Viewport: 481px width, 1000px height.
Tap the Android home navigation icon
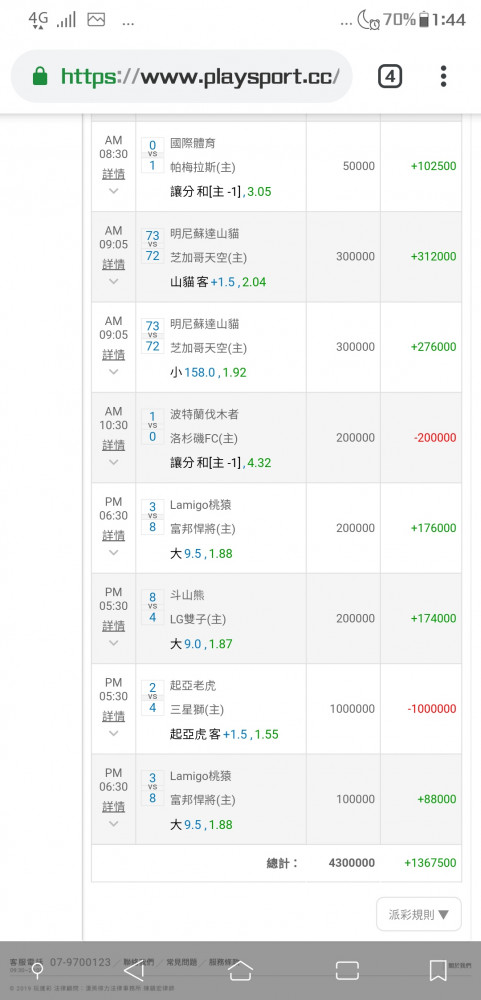pyautogui.click(x=240, y=970)
